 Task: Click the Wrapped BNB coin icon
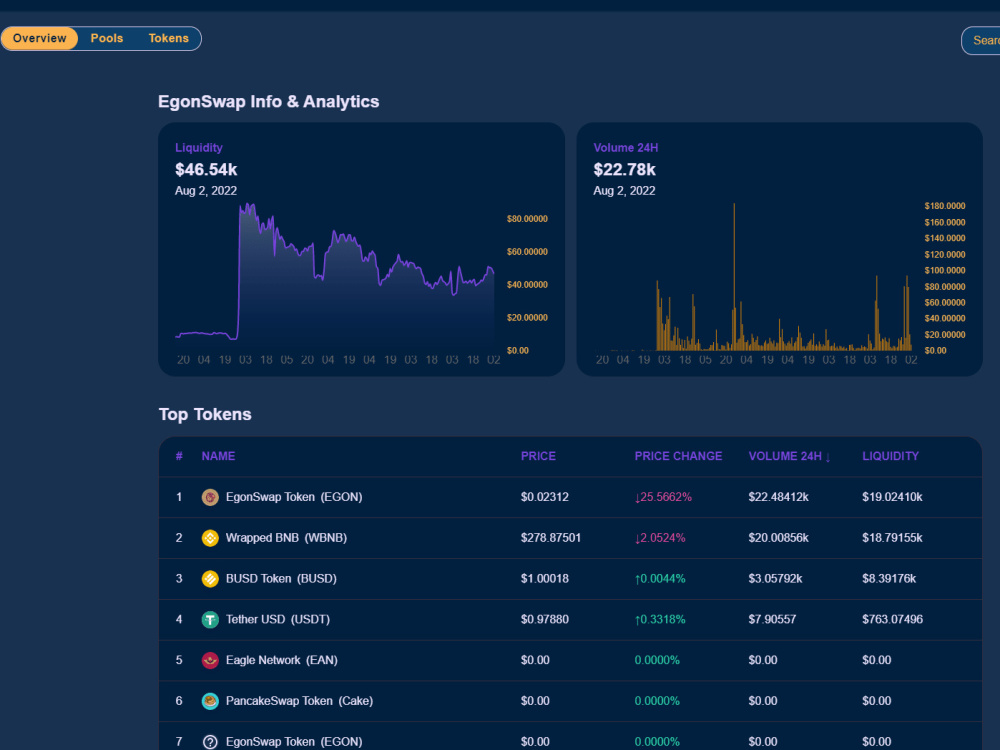pos(210,538)
